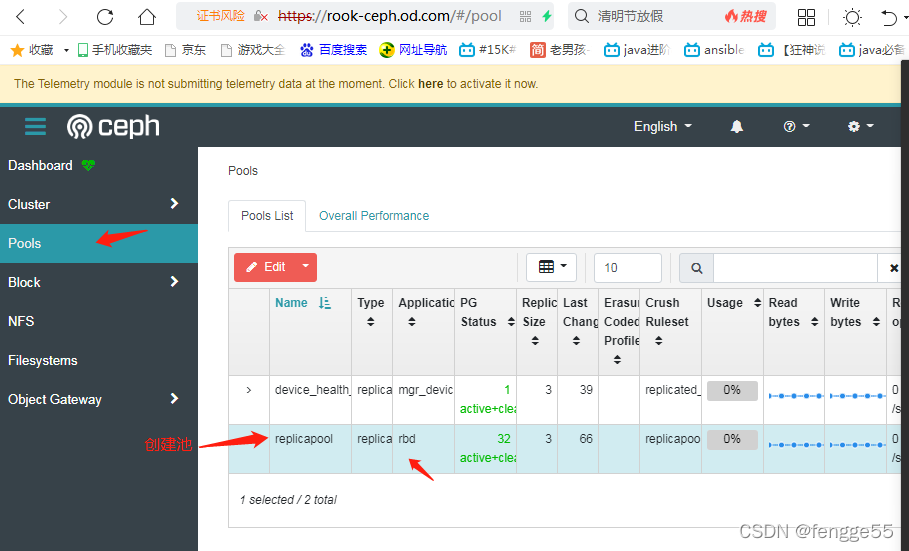This screenshot has width=909, height=551.
Task: Click the Edit pool button
Action: tap(265, 267)
